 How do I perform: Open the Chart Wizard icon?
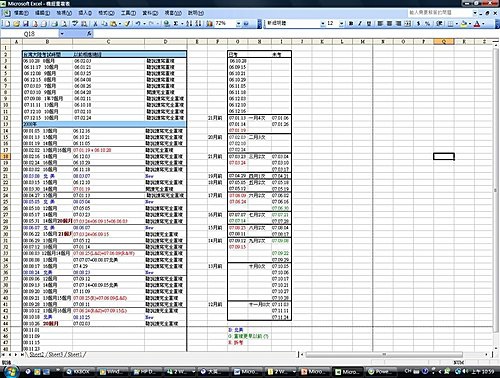pyautogui.click(x=209, y=23)
